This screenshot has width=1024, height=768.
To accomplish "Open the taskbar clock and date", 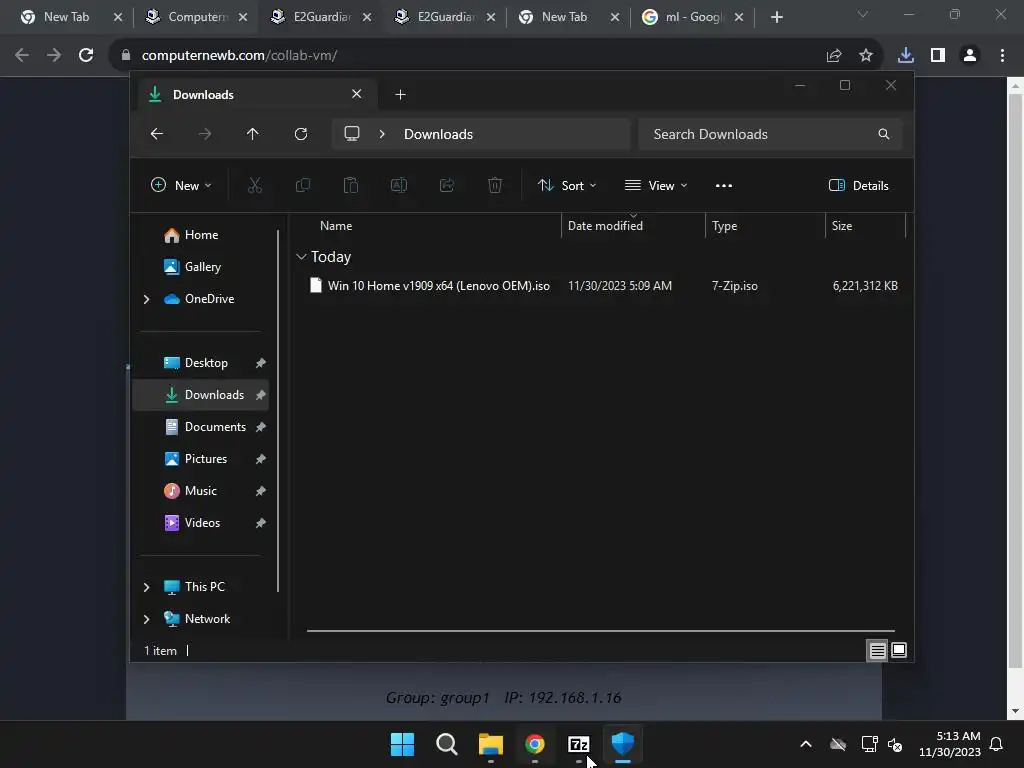I will click(x=950, y=744).
